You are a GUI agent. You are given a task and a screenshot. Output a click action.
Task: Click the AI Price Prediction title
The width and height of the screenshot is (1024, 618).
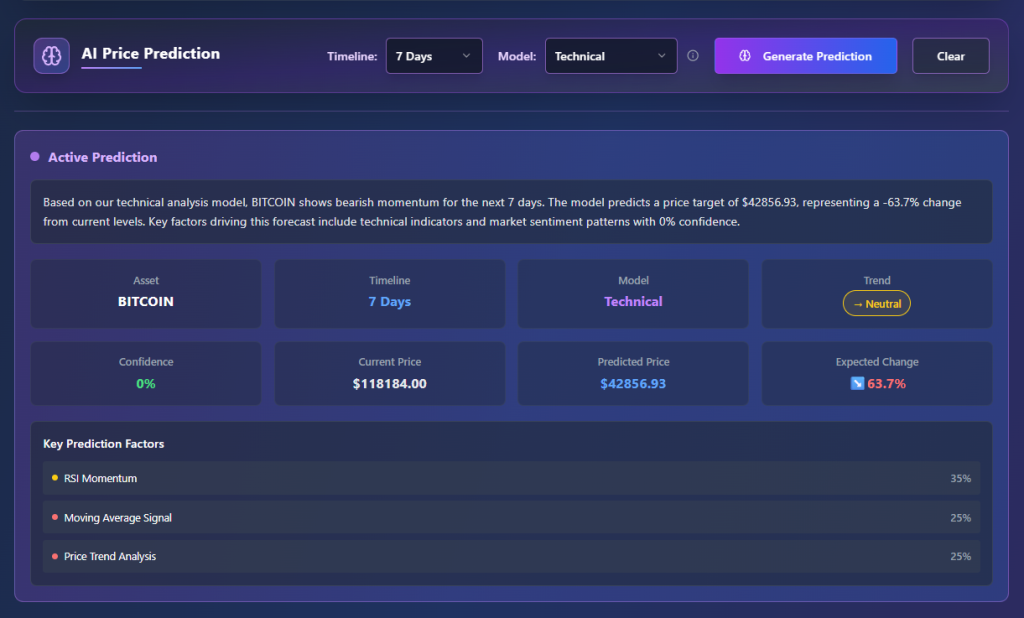150,54
